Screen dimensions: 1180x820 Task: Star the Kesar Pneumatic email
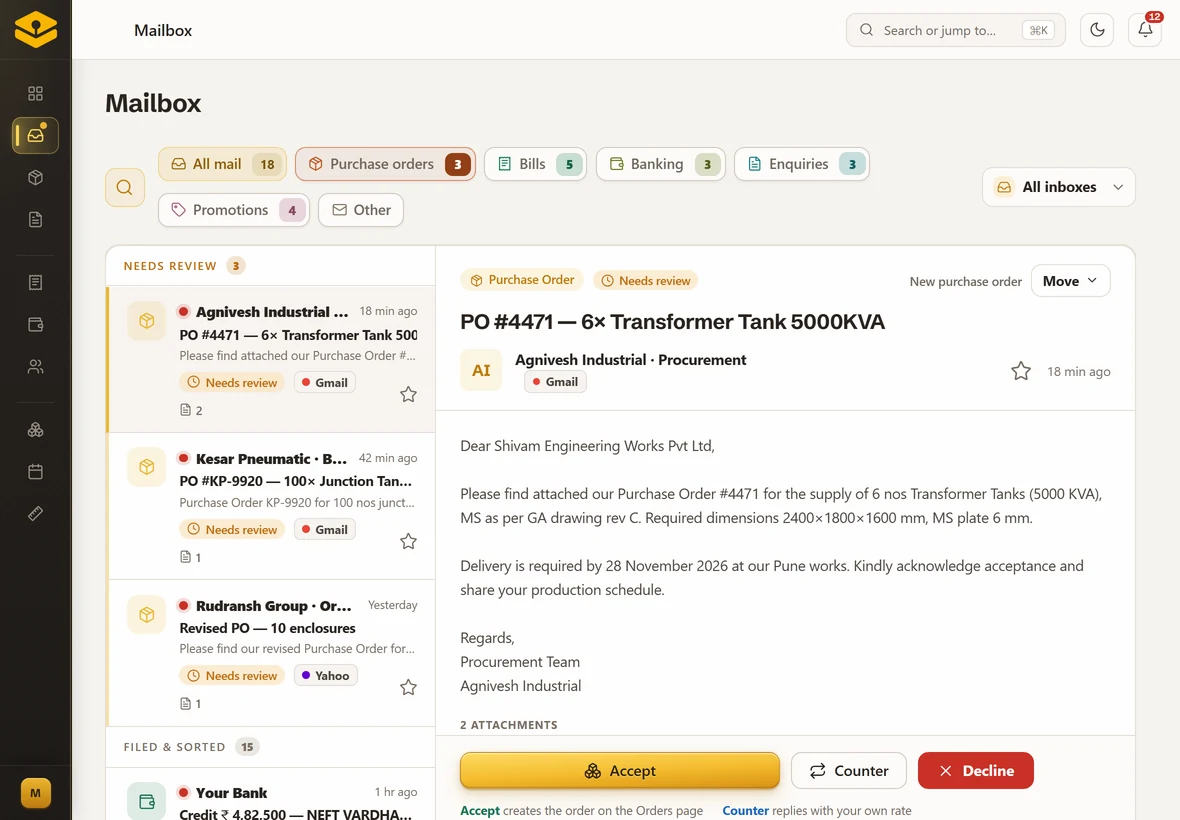coord(408,541)
